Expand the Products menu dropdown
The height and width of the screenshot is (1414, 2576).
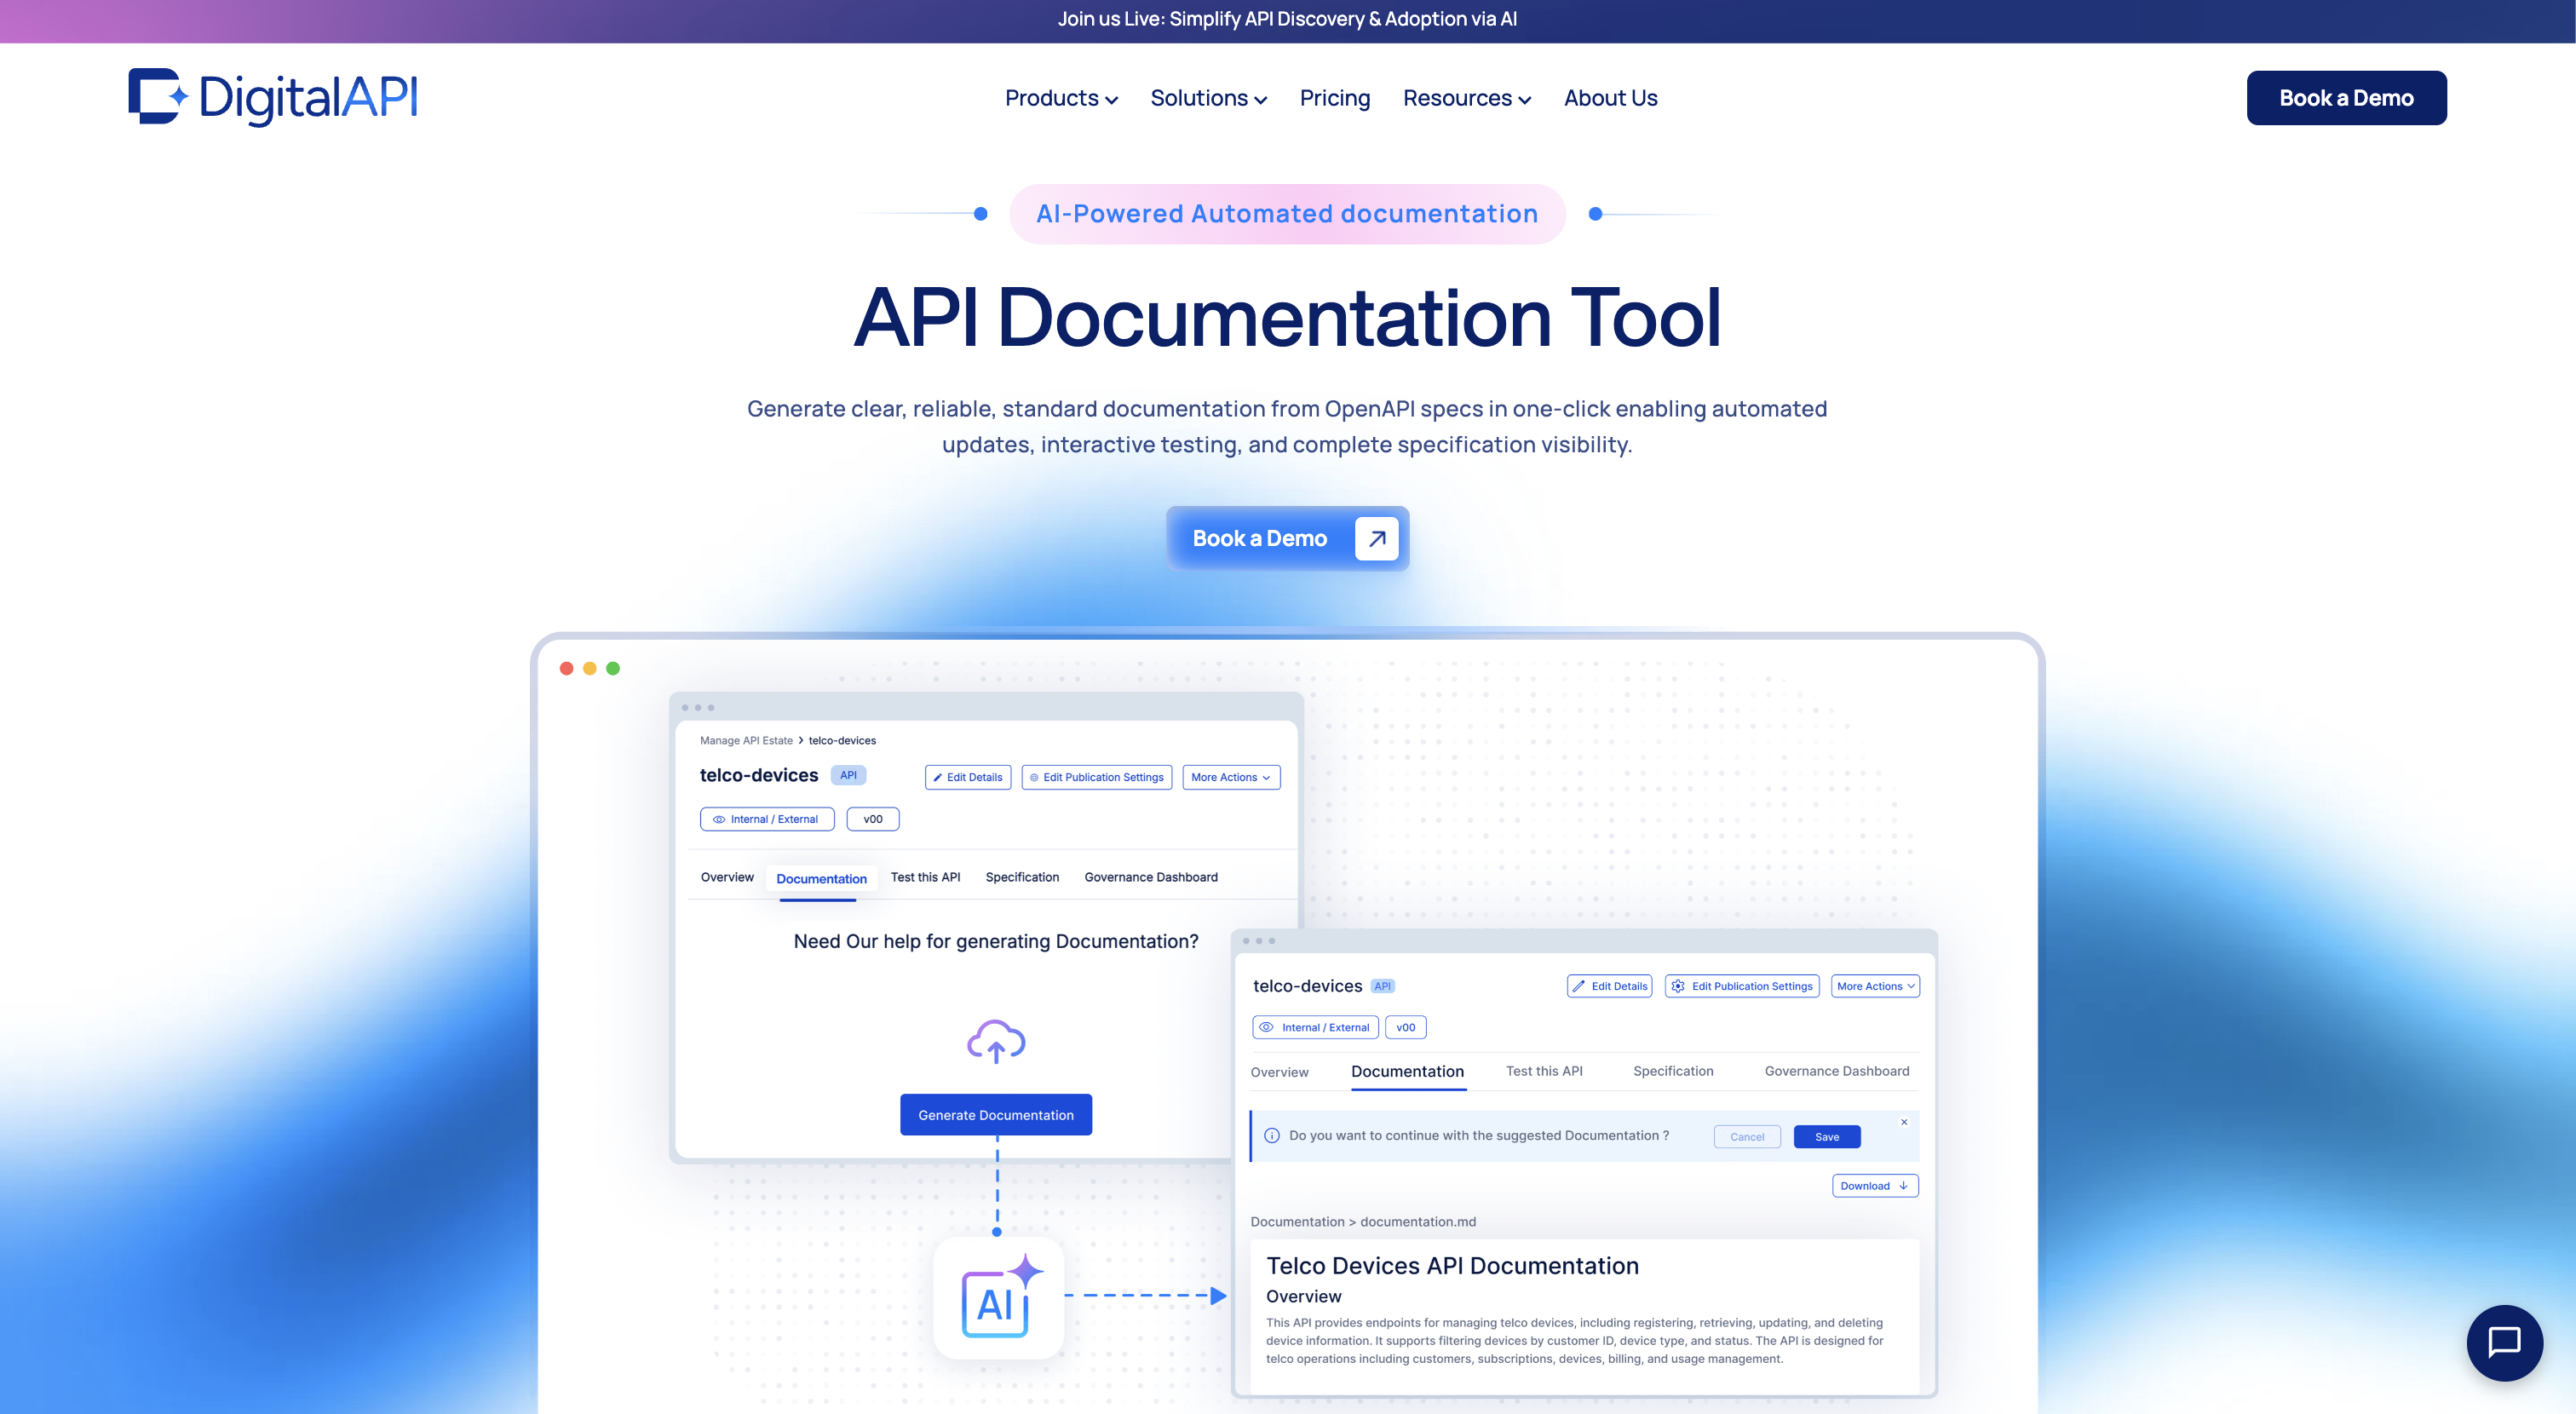pos(1061,98)
